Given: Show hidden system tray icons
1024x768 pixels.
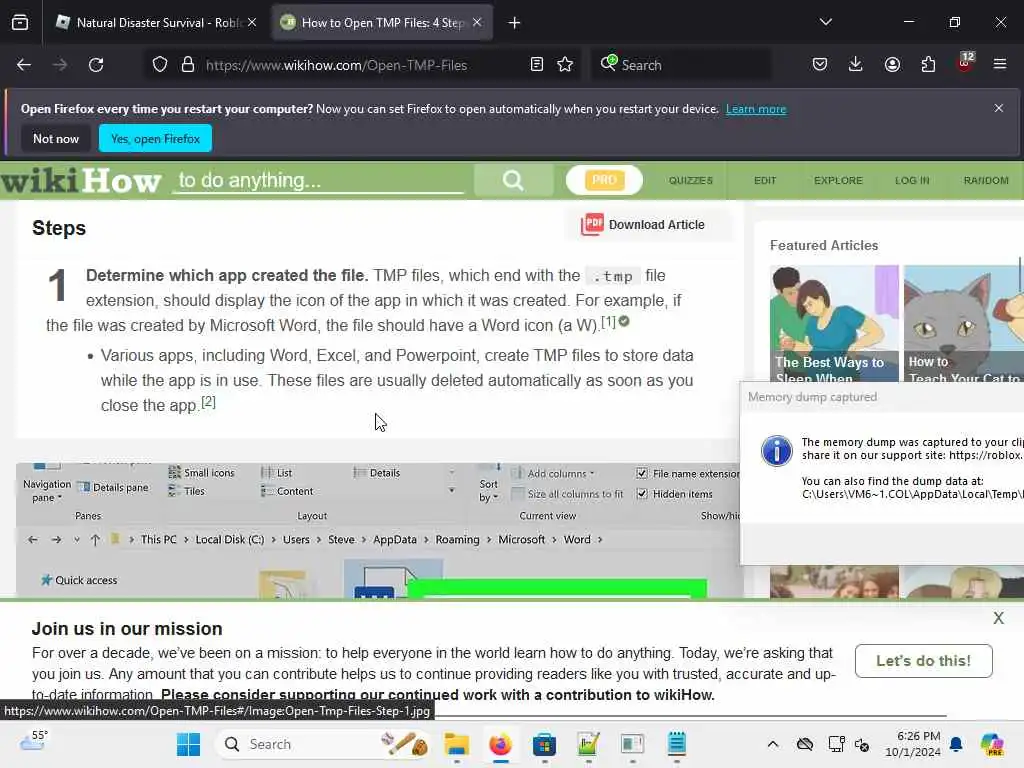Looking at the screenshot, I should 773,744.
